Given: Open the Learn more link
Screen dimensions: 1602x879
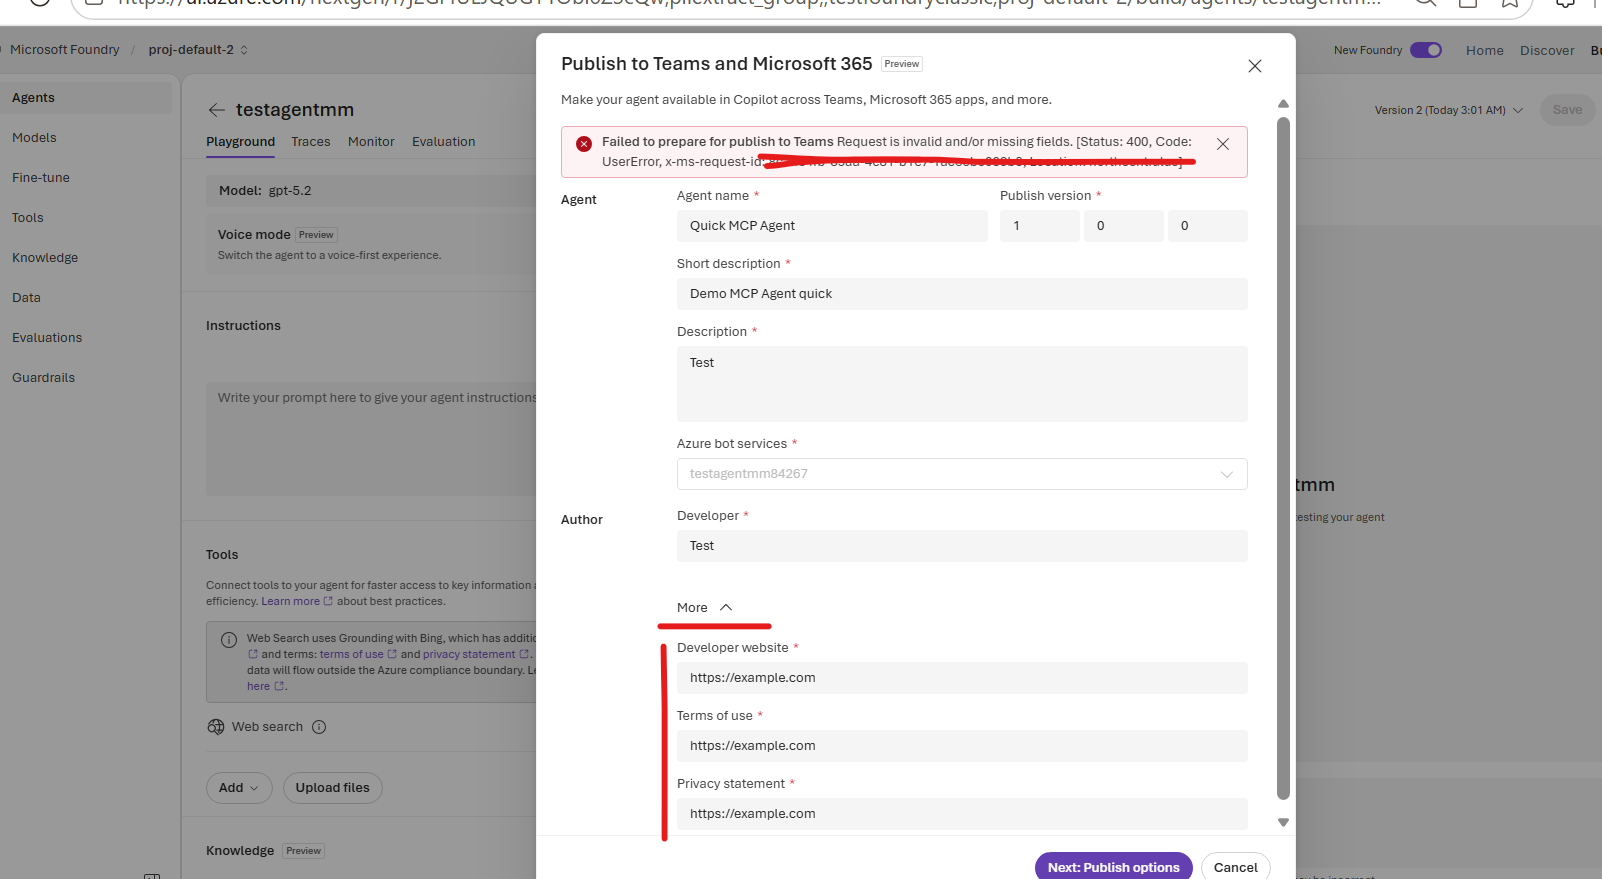Looking at the screenshot, I should click(x=297, y=602).
